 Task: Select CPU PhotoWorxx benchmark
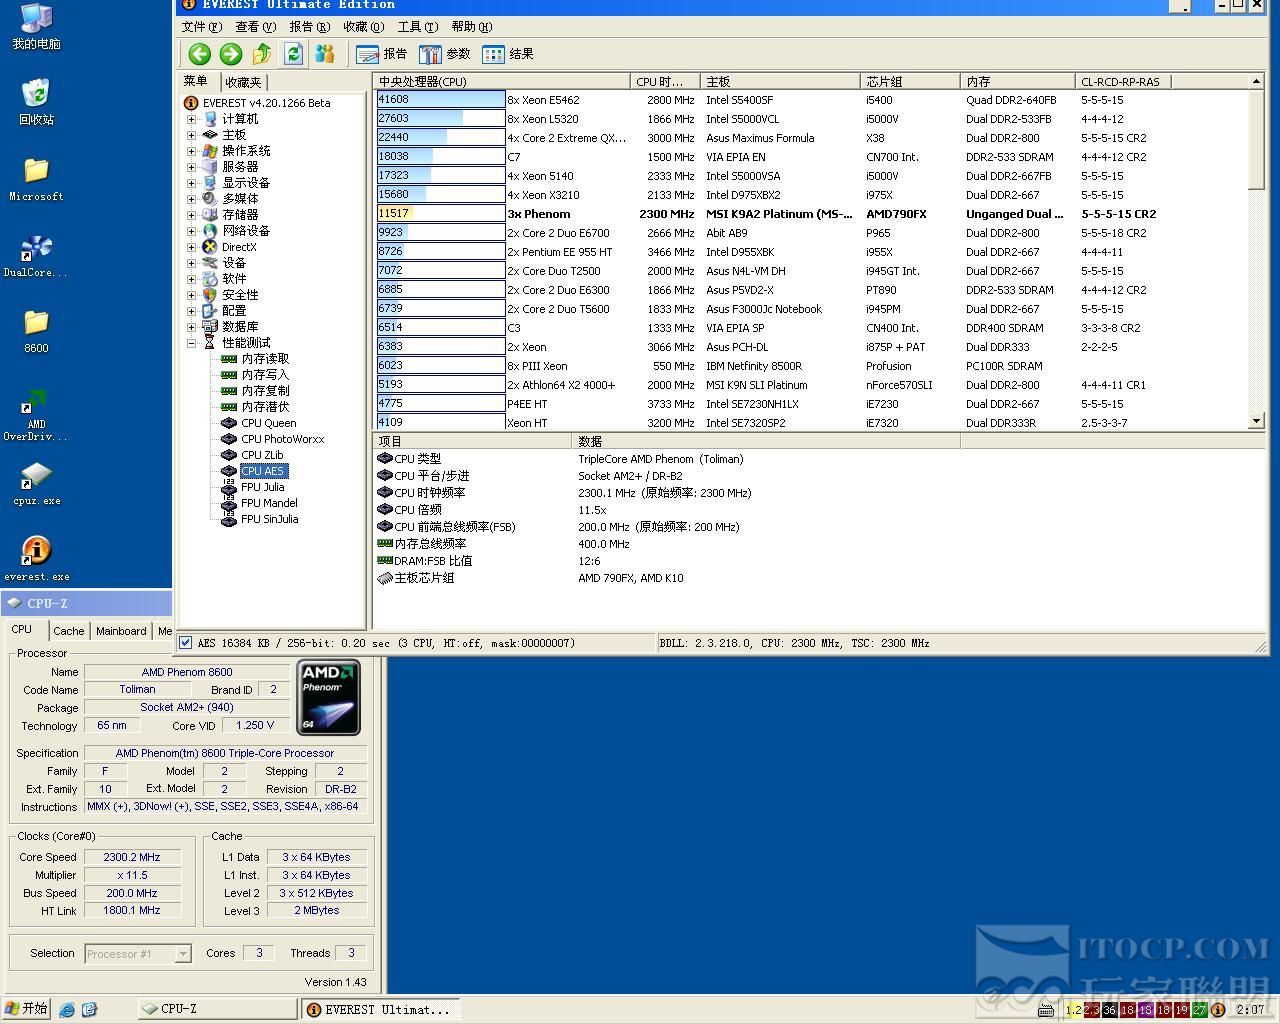click(x=282, y=439)
